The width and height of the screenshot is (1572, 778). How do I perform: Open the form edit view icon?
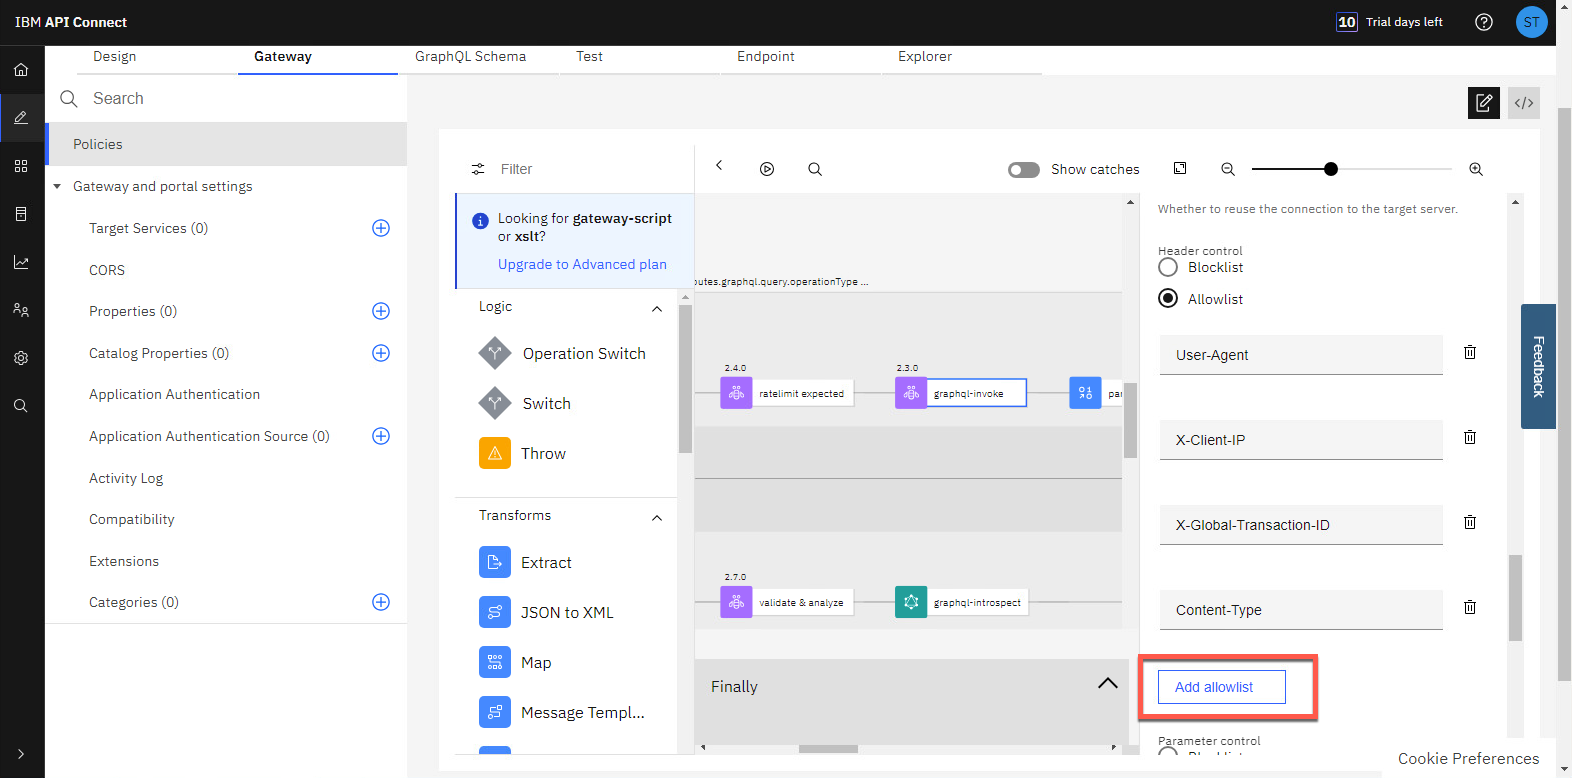tap(1483, 103)
